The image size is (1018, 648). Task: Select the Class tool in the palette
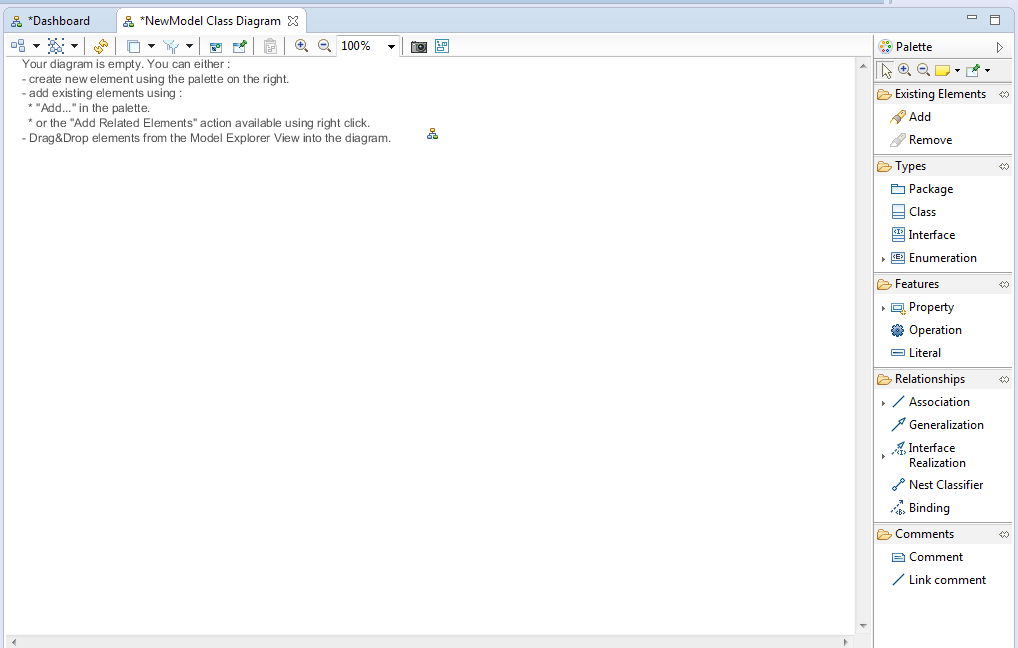(x=922, y=212)
